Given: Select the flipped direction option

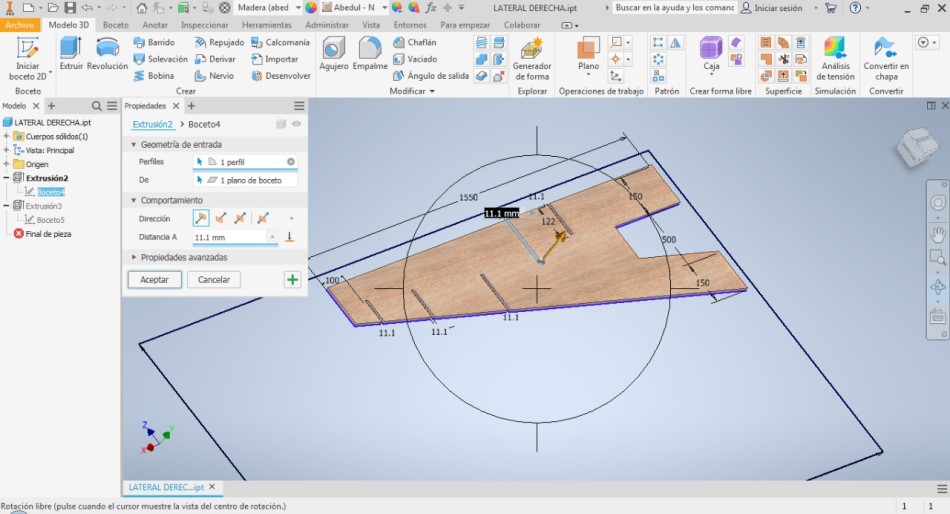Looking at the screenshot, I should coord(221,218).
